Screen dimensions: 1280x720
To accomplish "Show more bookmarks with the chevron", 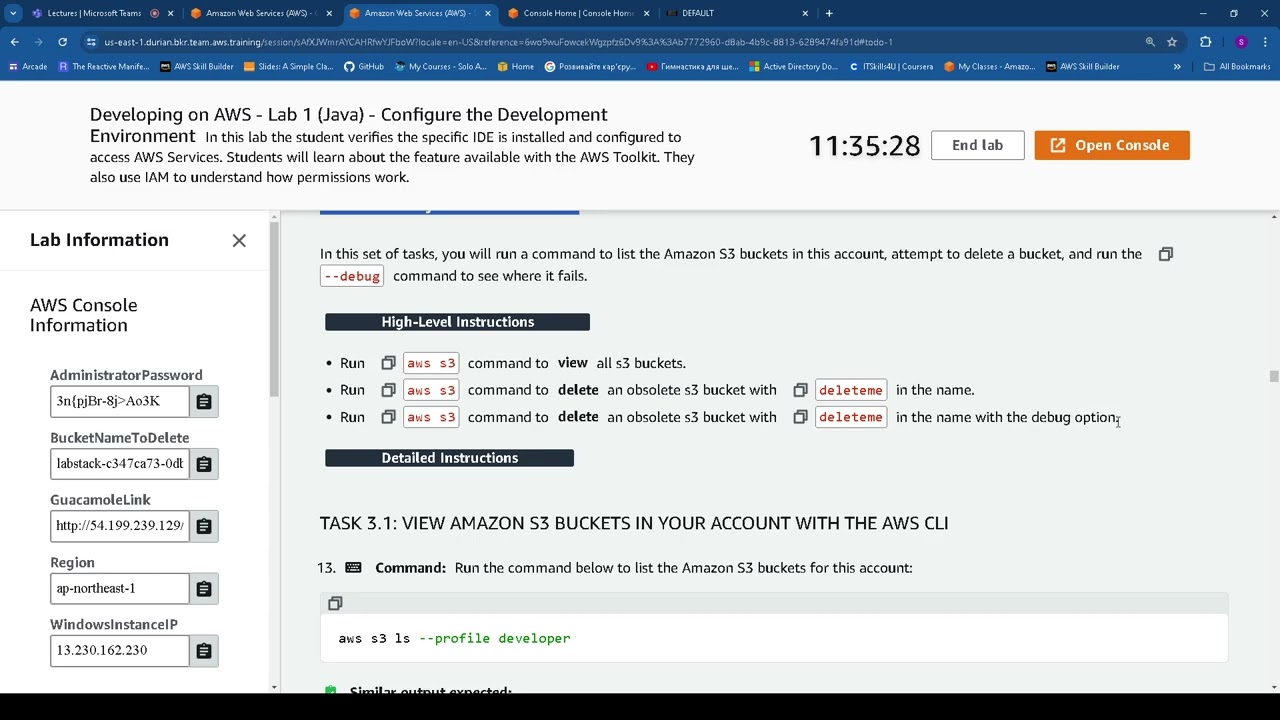I will [1177, 67].
